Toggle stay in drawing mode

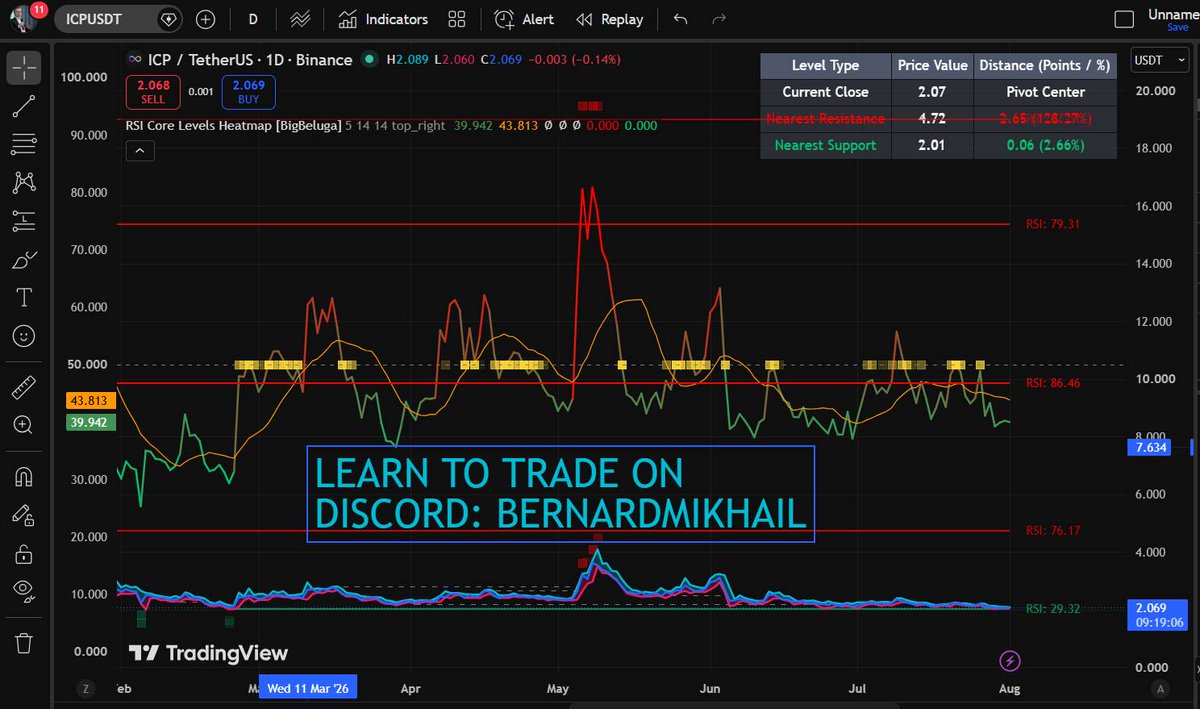pos(25,515)
